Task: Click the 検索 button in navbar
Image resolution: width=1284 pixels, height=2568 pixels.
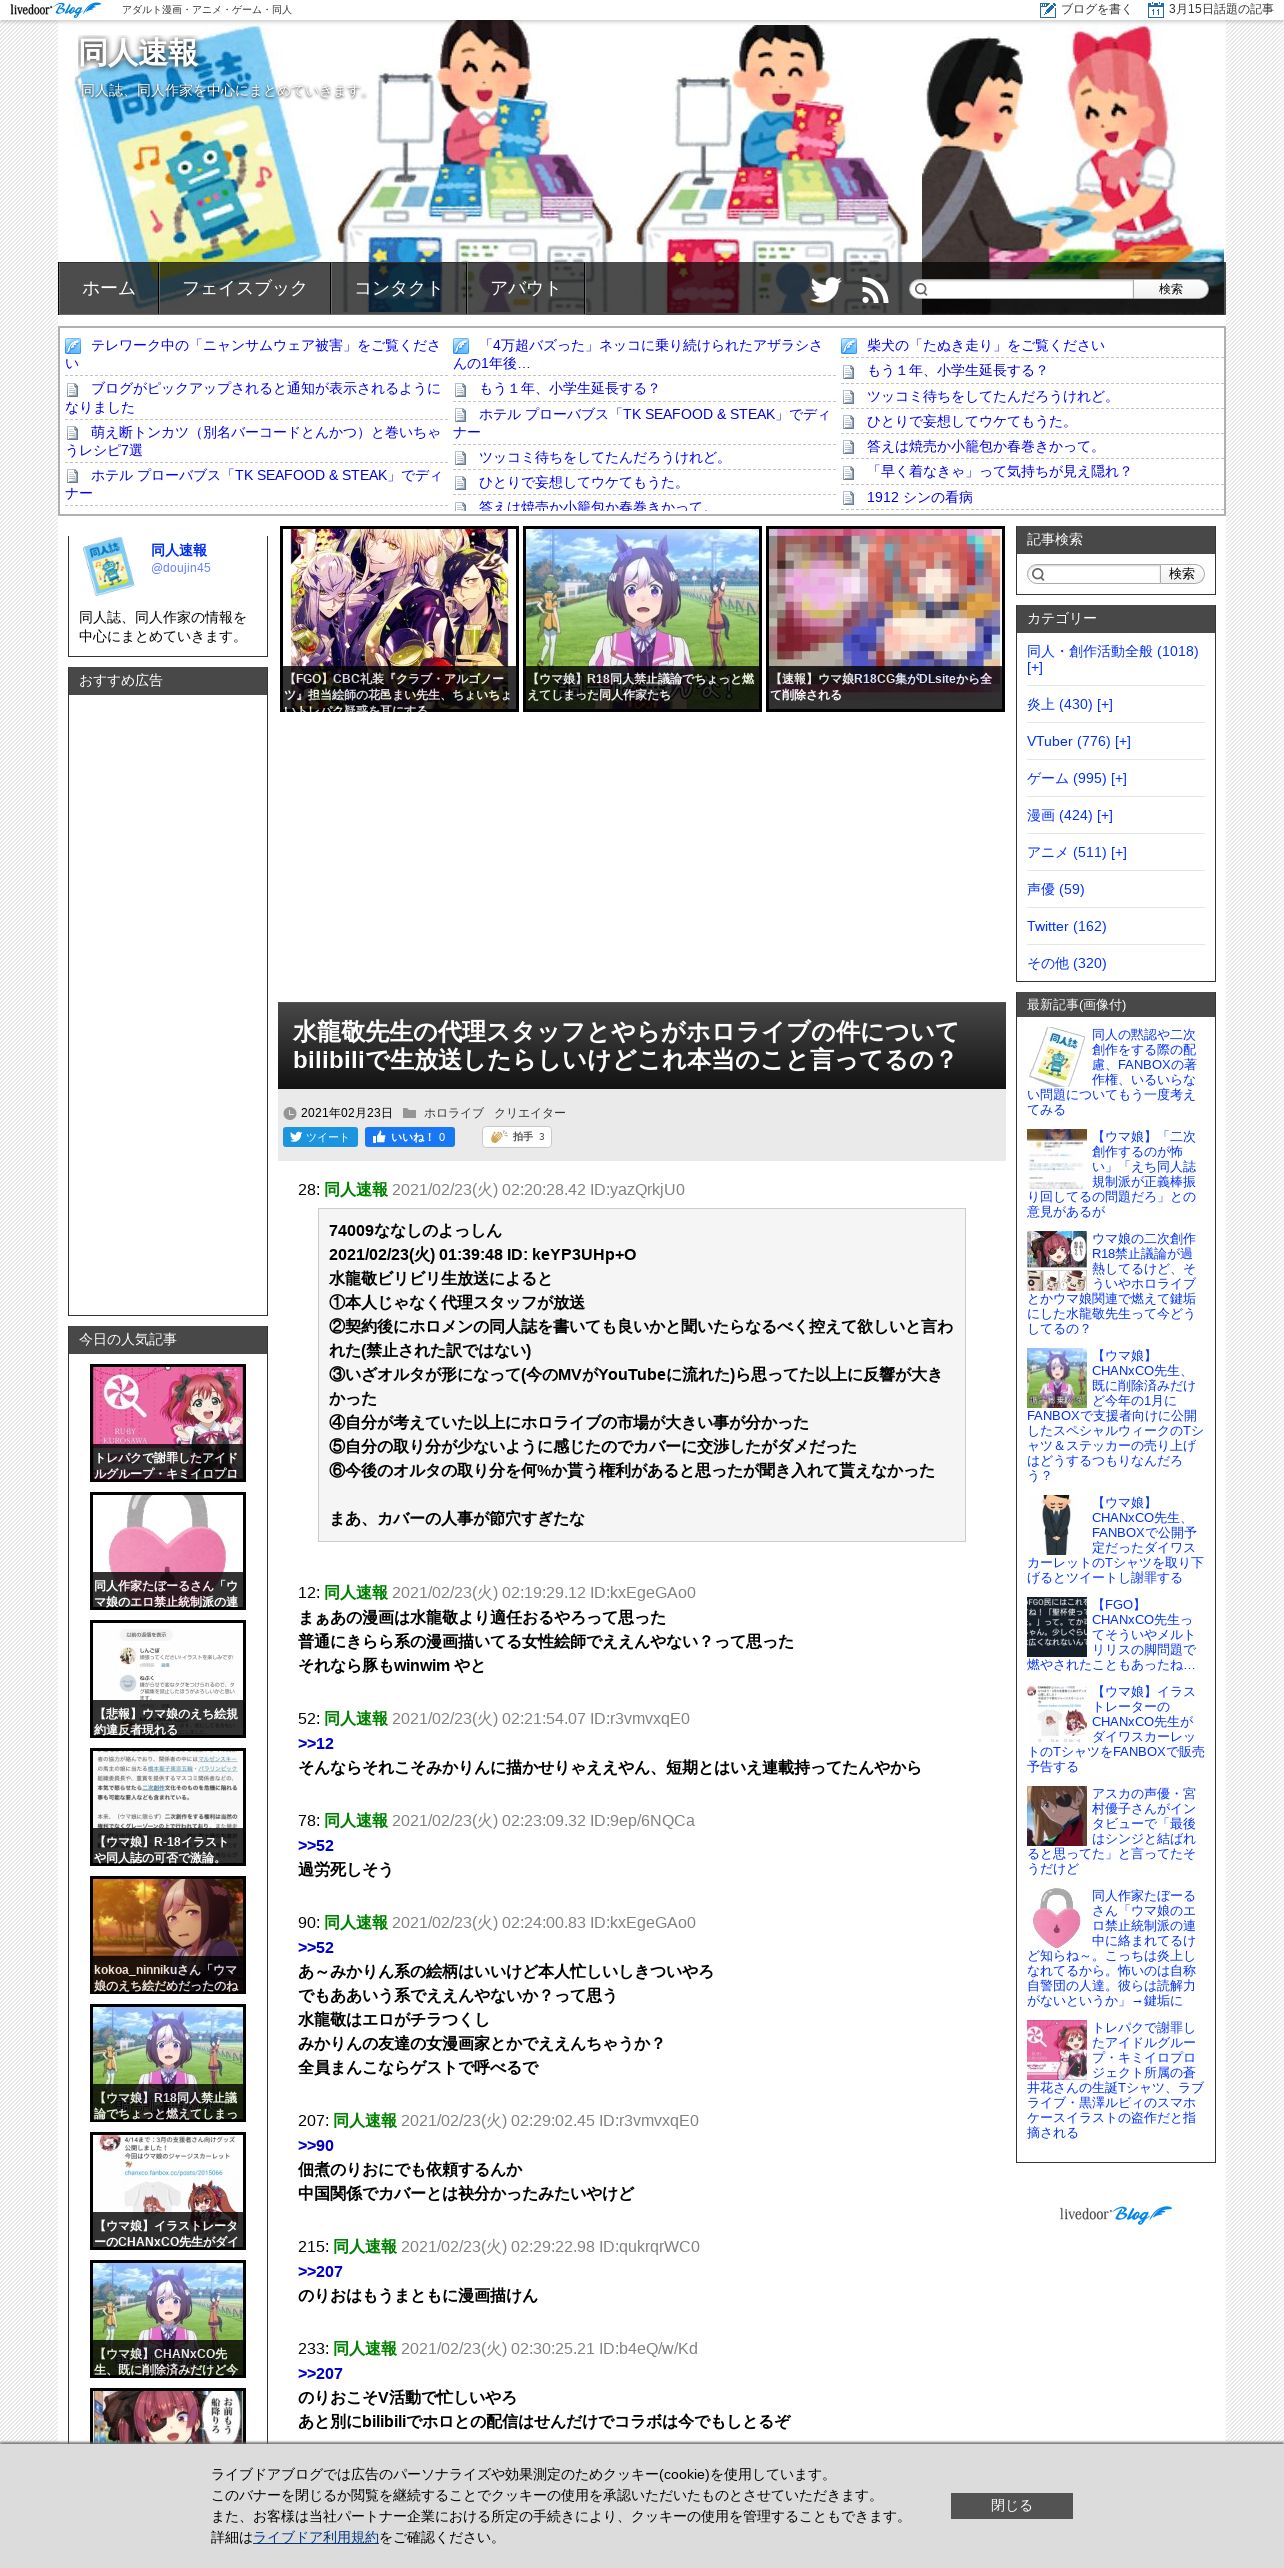Action: click(1170, 289)
